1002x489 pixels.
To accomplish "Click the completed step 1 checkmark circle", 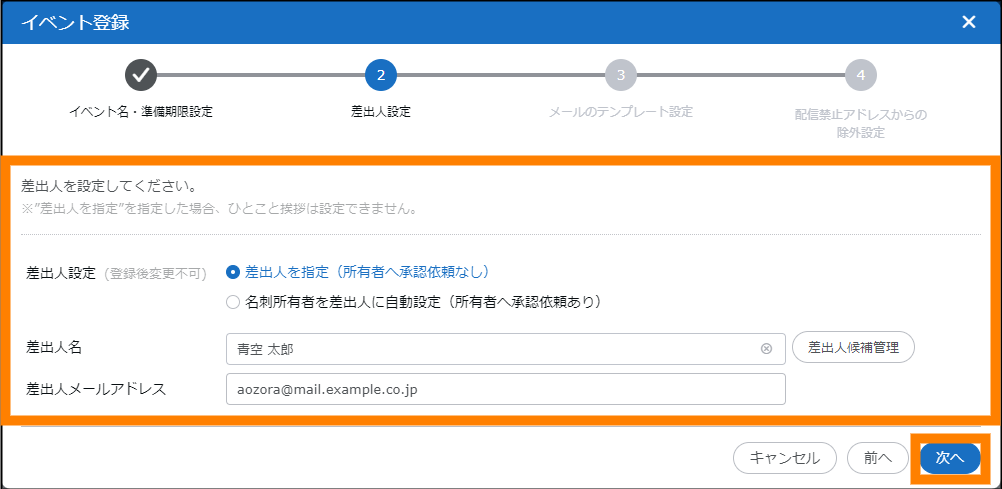I will (x=140, y=75).
